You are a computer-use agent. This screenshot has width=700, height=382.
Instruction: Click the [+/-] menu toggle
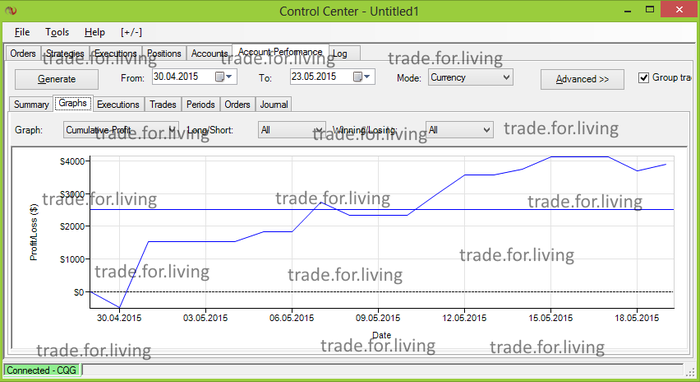click(131, 32)
